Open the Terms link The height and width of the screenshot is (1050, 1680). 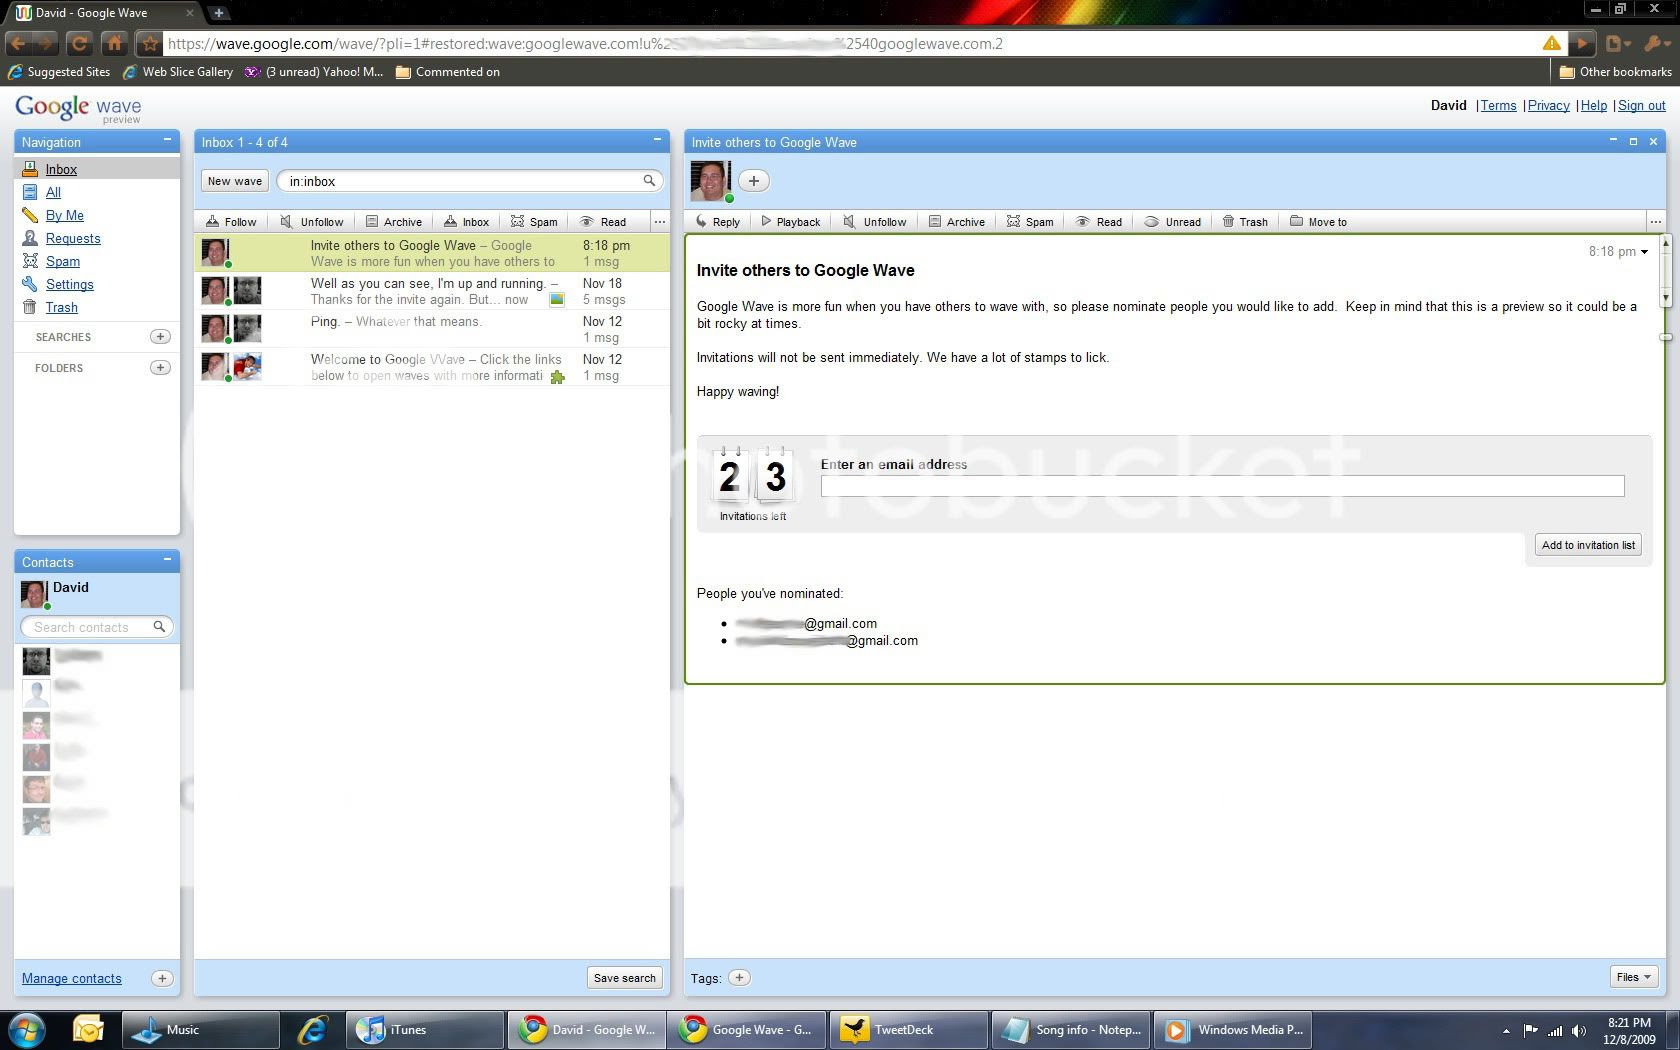coord(1498,105)
